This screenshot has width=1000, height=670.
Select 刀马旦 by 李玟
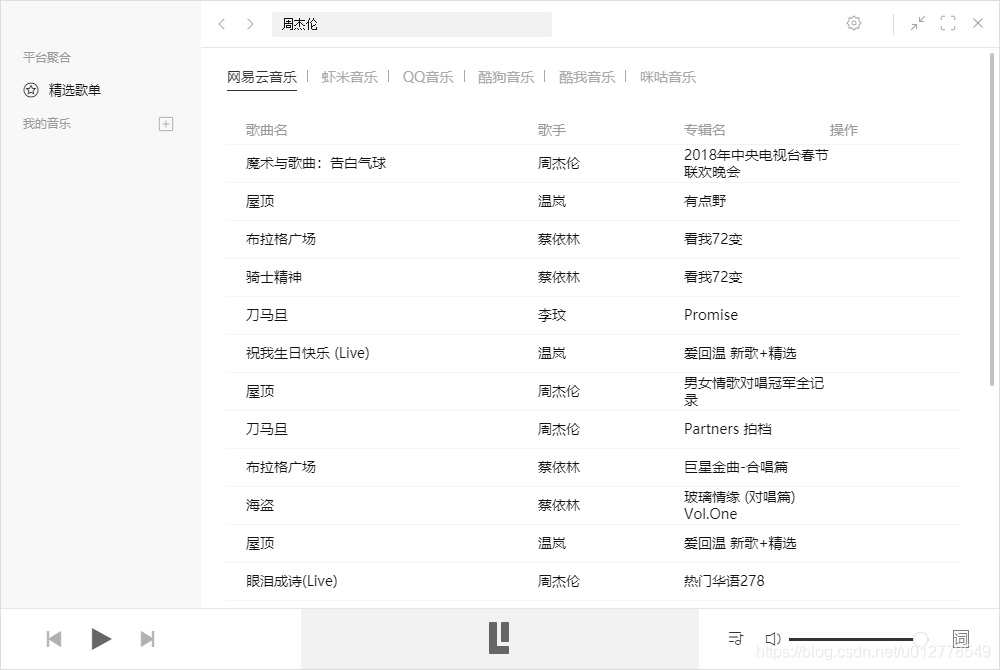(x=267, y=316)
